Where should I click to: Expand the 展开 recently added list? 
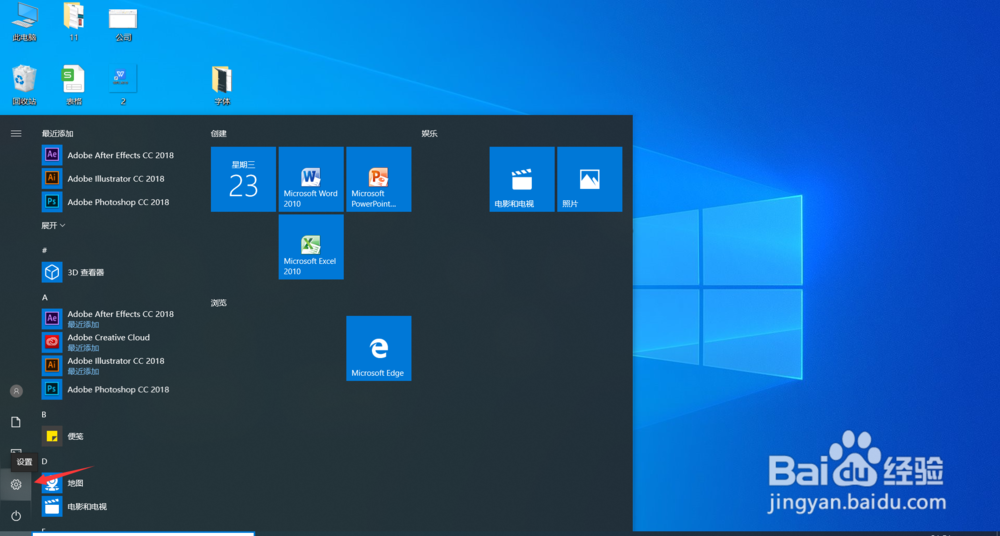pos(54,226)
